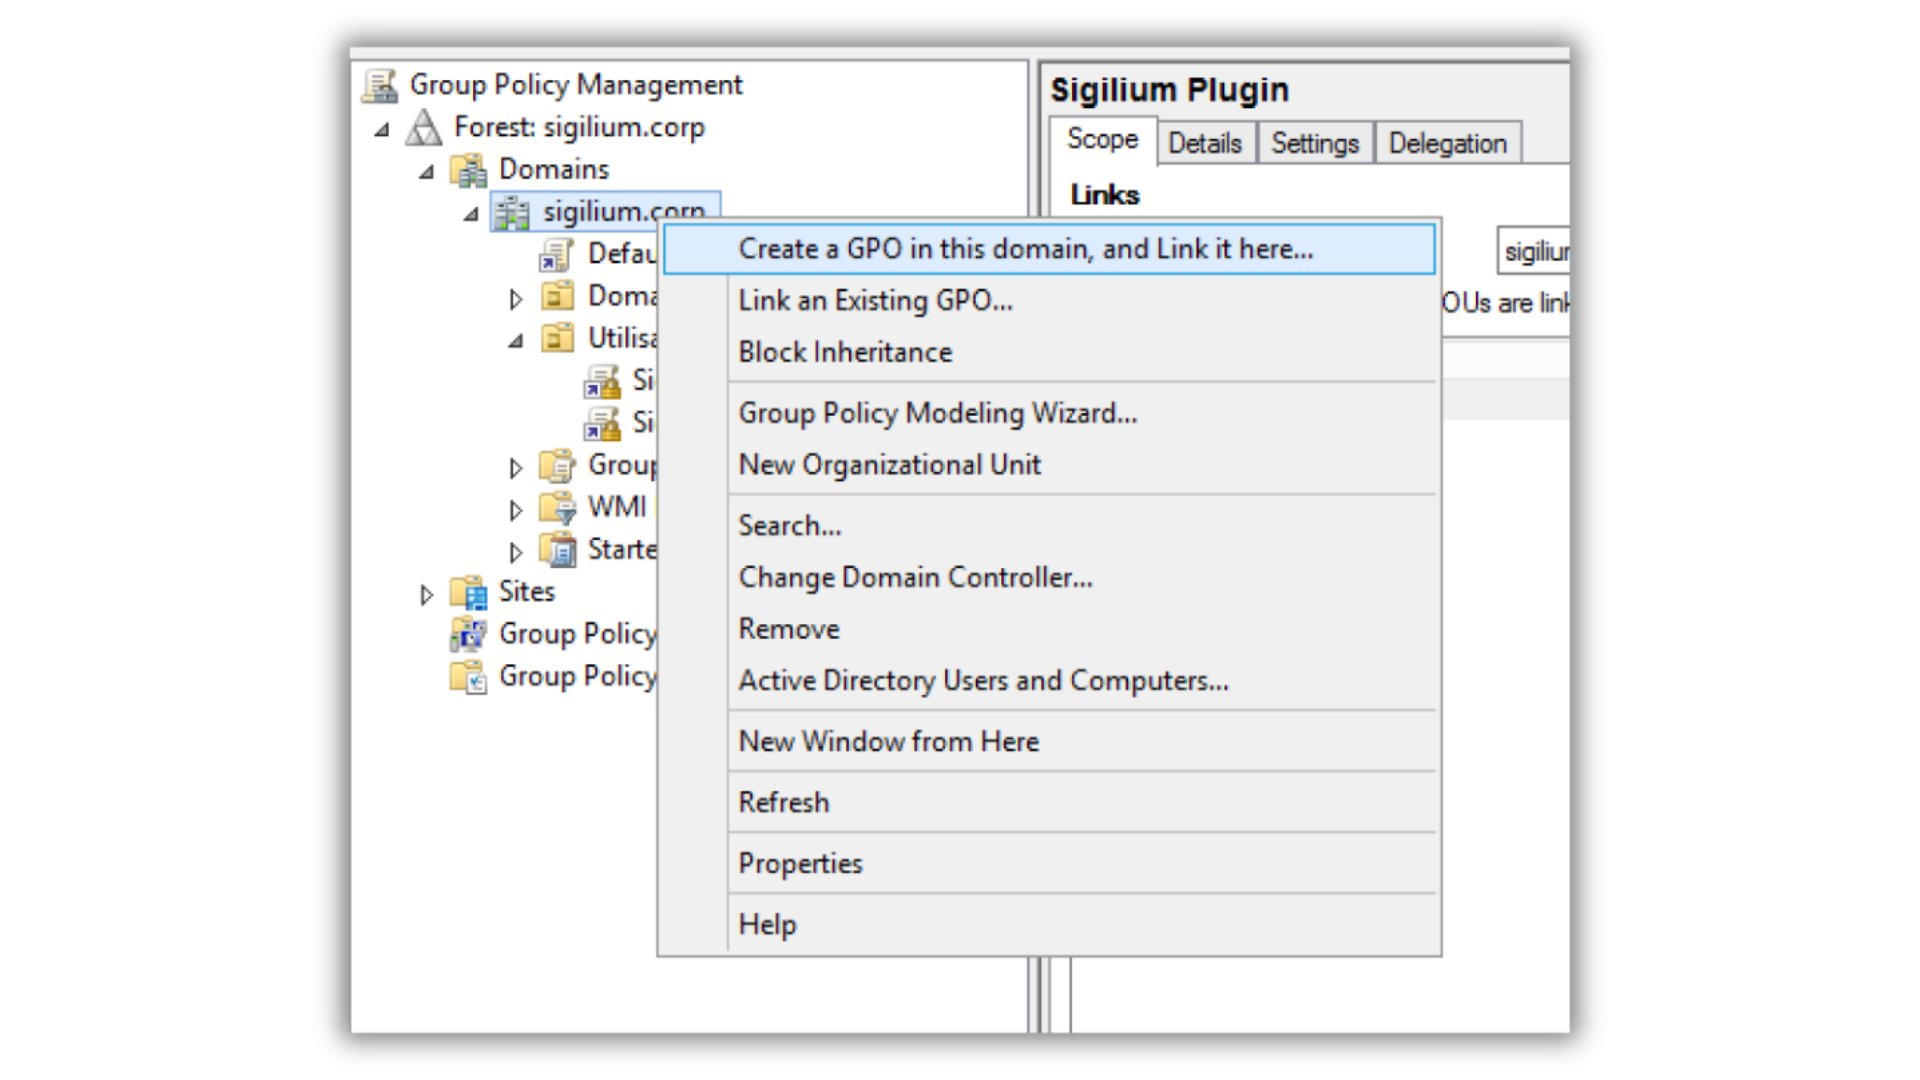
Task: Choose Link an Existing GPO menu entry
Action: (875, 301)
